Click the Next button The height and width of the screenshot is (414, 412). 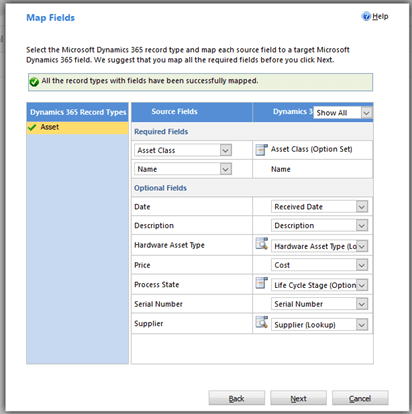tap(298, 398)
